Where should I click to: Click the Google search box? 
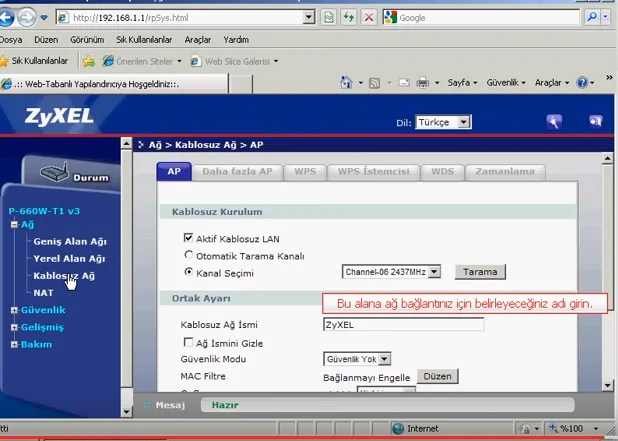pyautogui.click(x=481, y=18)
